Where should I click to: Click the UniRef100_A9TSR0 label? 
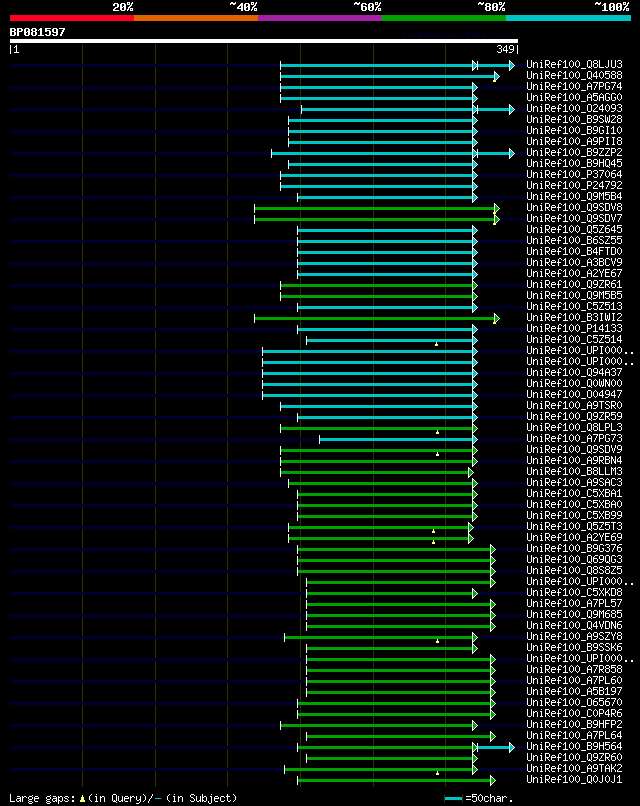574,406
